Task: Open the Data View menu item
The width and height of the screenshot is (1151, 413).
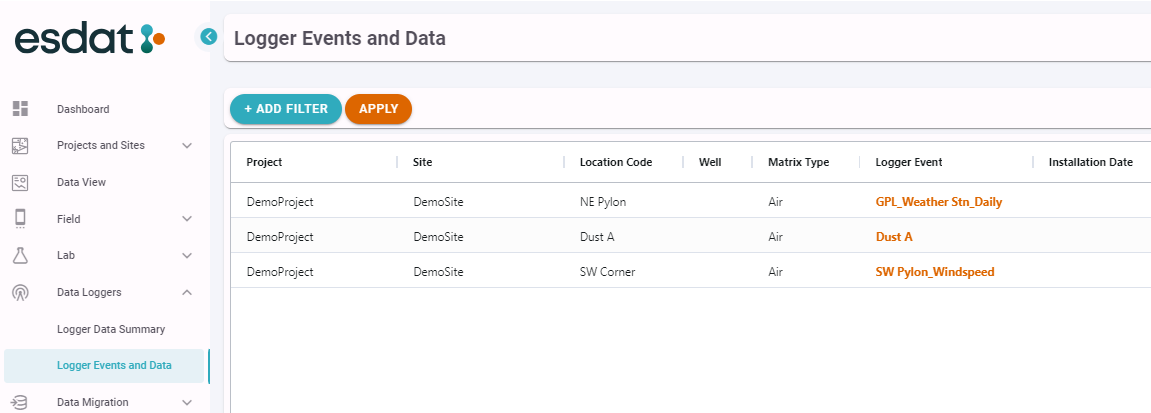Action: click(81, 182)
